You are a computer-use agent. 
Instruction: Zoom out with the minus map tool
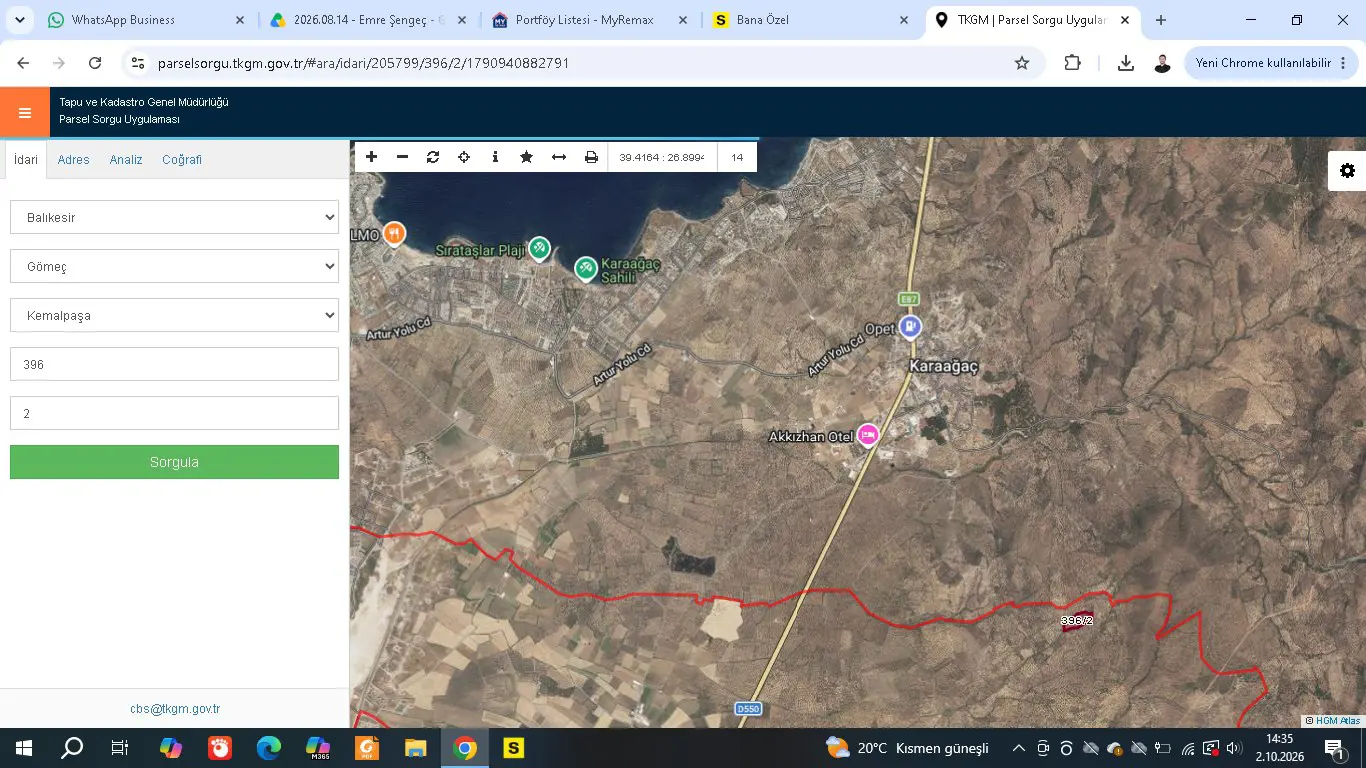[x=402, y=157]
